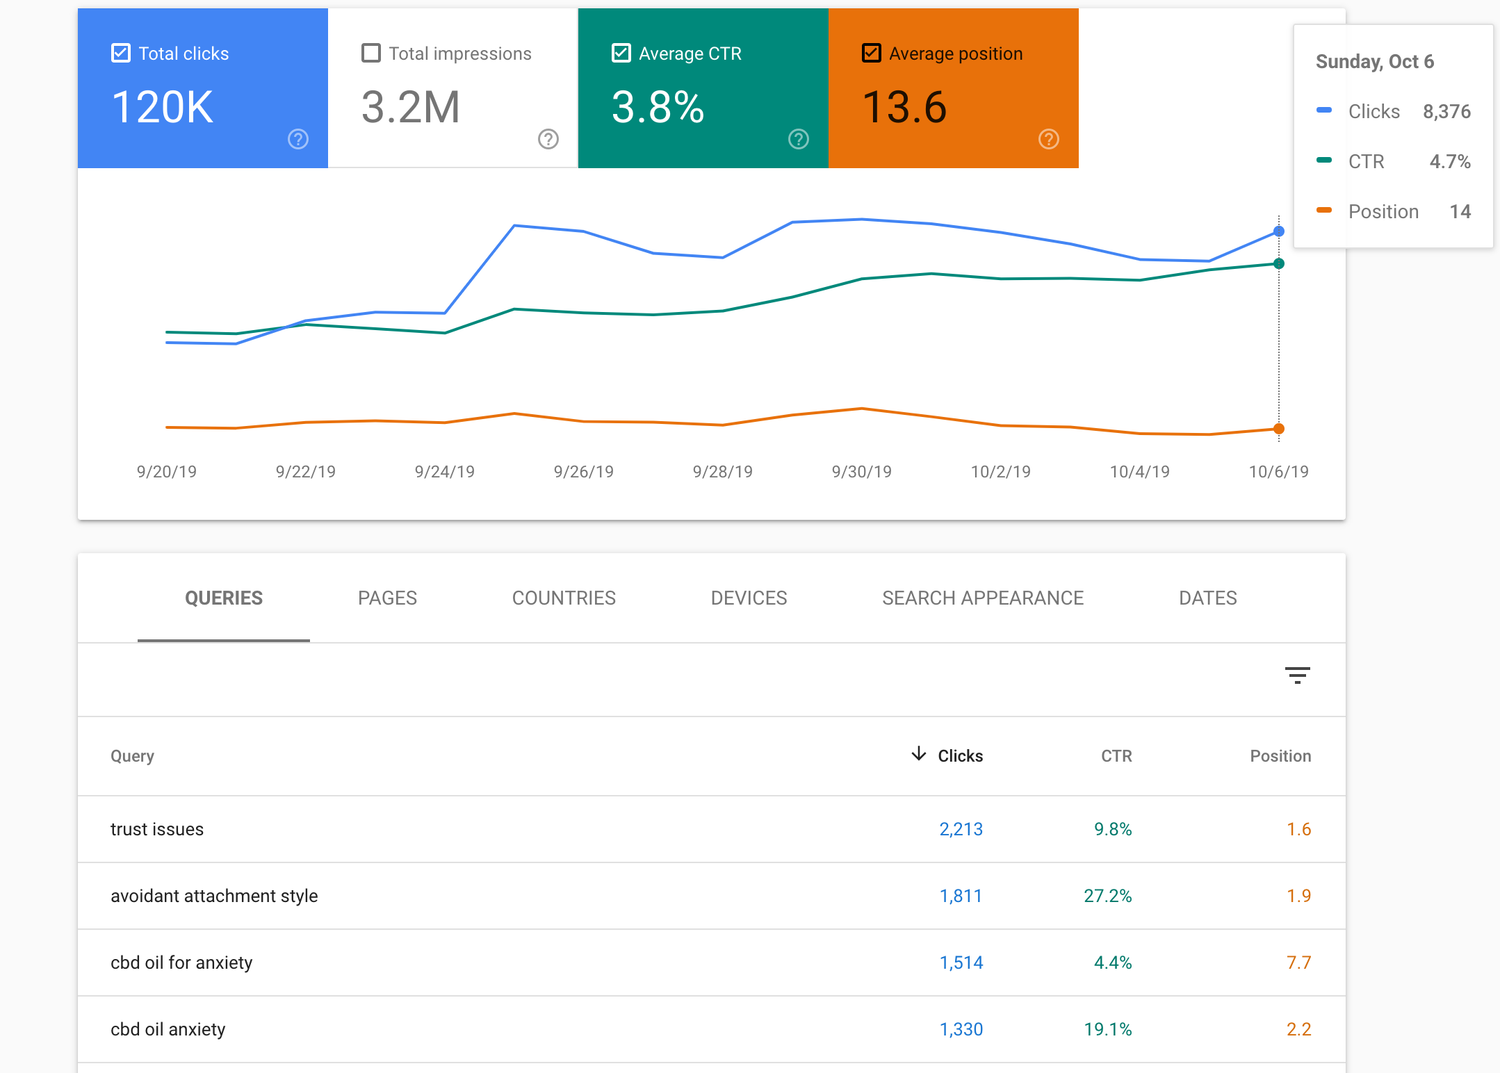Select the Devices tab
This screenshot has height=1073, width=1500.
coord(748,598)
